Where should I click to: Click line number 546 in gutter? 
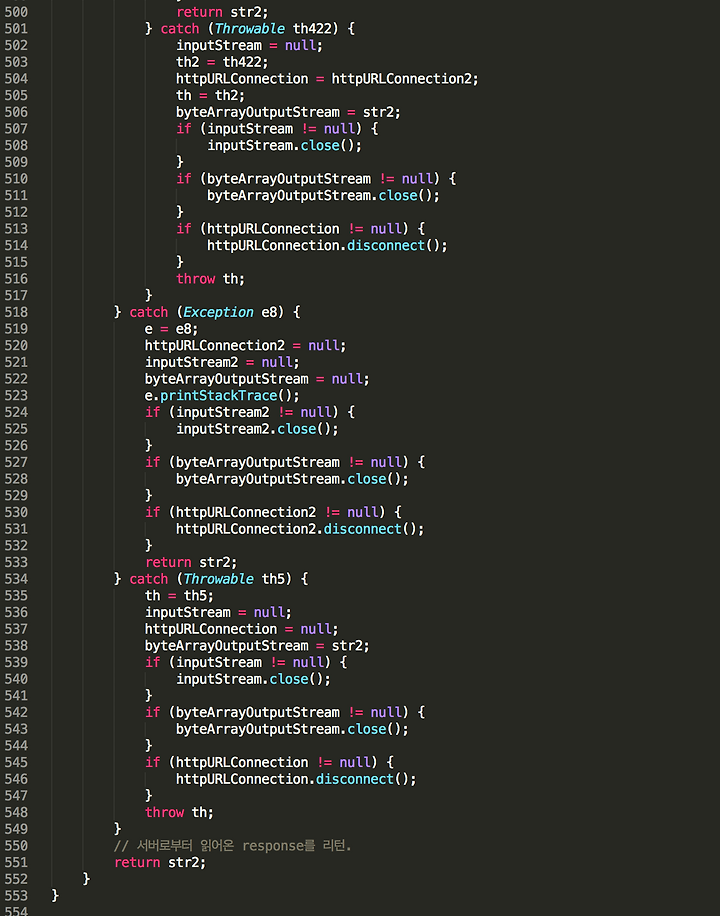click(x=16, y=779)
